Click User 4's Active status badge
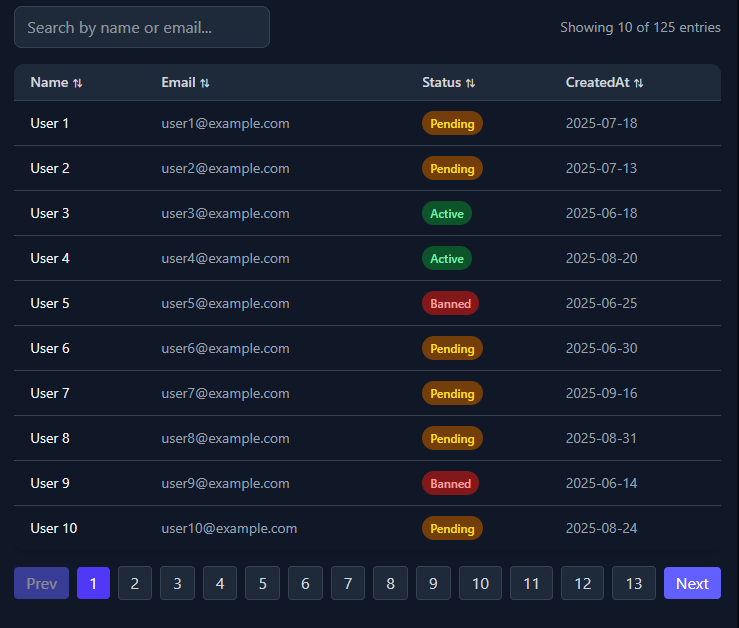The width and height of the screenshot is (739, 628). (x=447, y=258)
